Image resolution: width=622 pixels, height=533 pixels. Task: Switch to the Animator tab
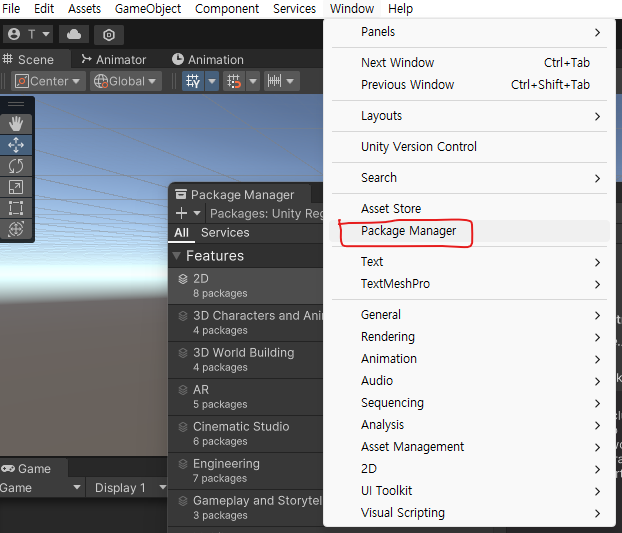pyautogui.click(x=114, y=59)
